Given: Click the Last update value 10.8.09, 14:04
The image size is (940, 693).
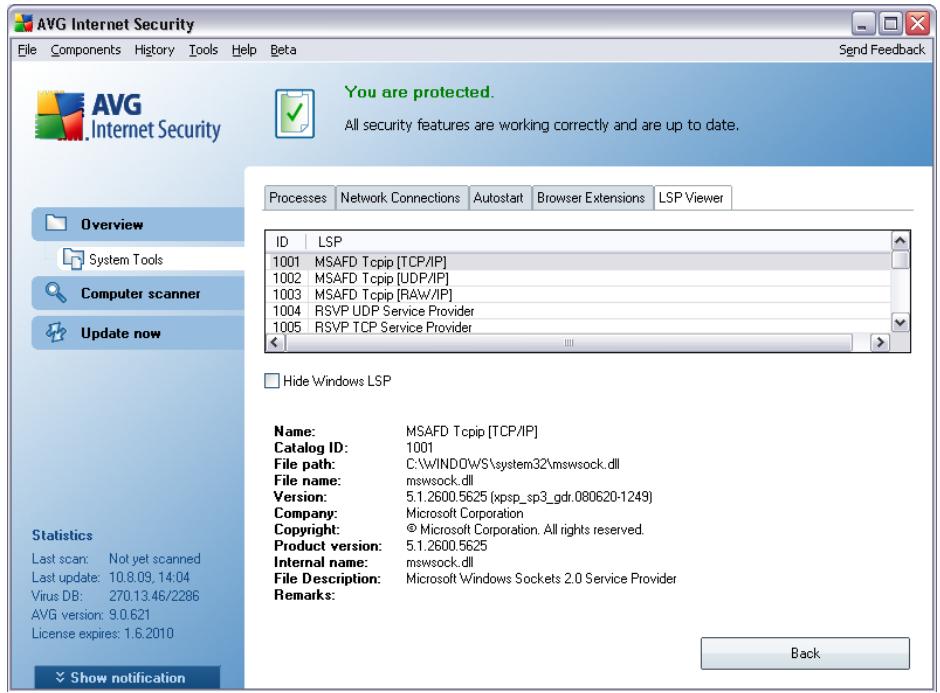Looking at the screenshot, I should pos(149,577).
